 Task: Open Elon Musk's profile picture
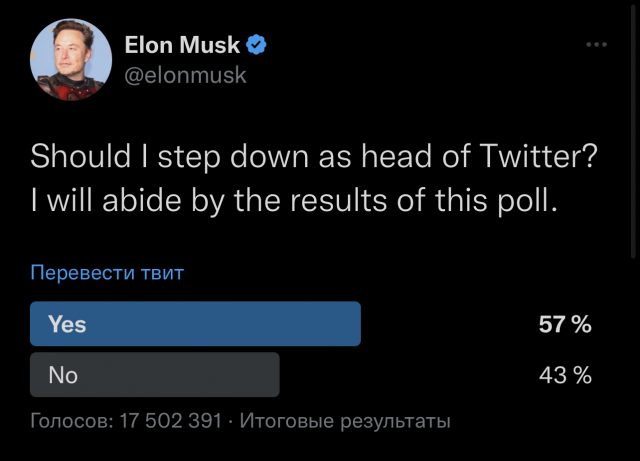tap(70, 59)
